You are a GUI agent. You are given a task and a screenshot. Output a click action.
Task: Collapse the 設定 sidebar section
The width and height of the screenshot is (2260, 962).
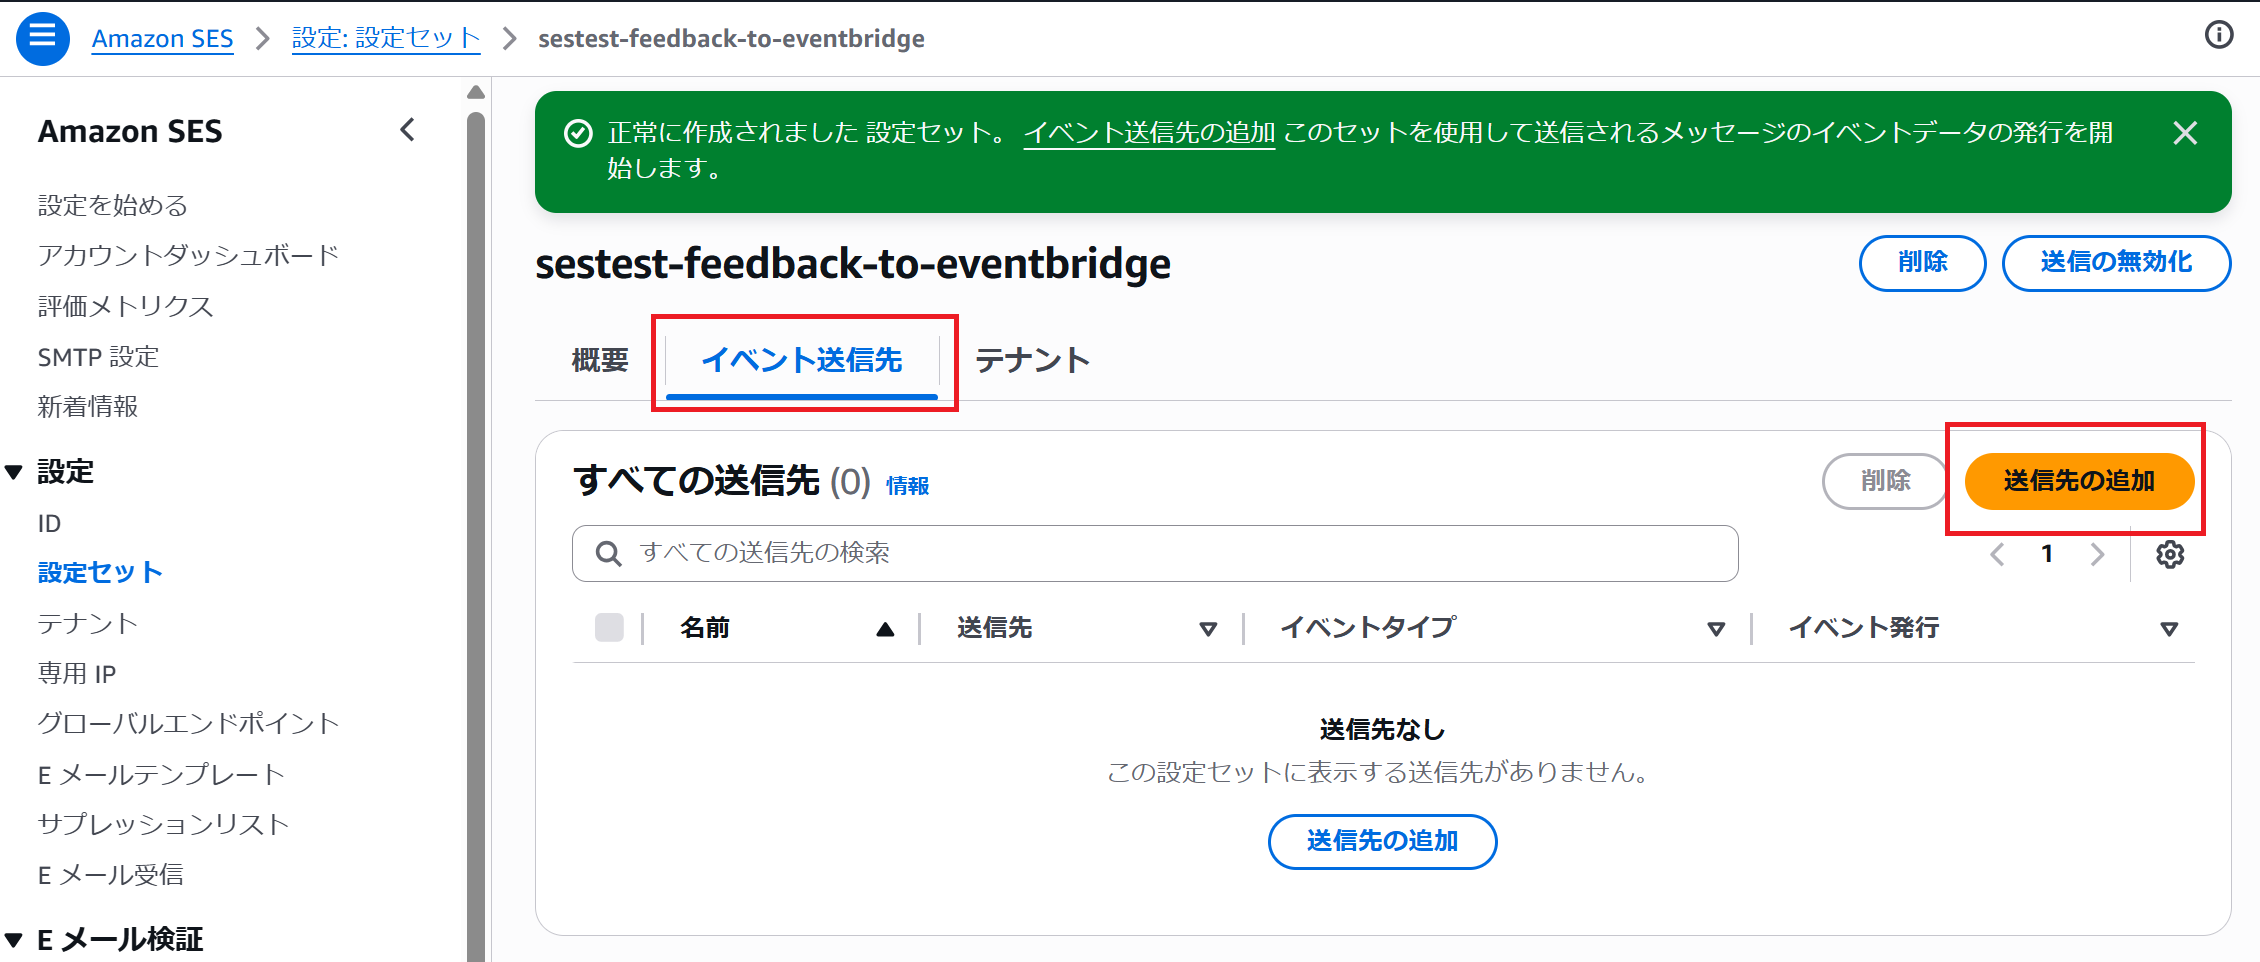point(14,472)
